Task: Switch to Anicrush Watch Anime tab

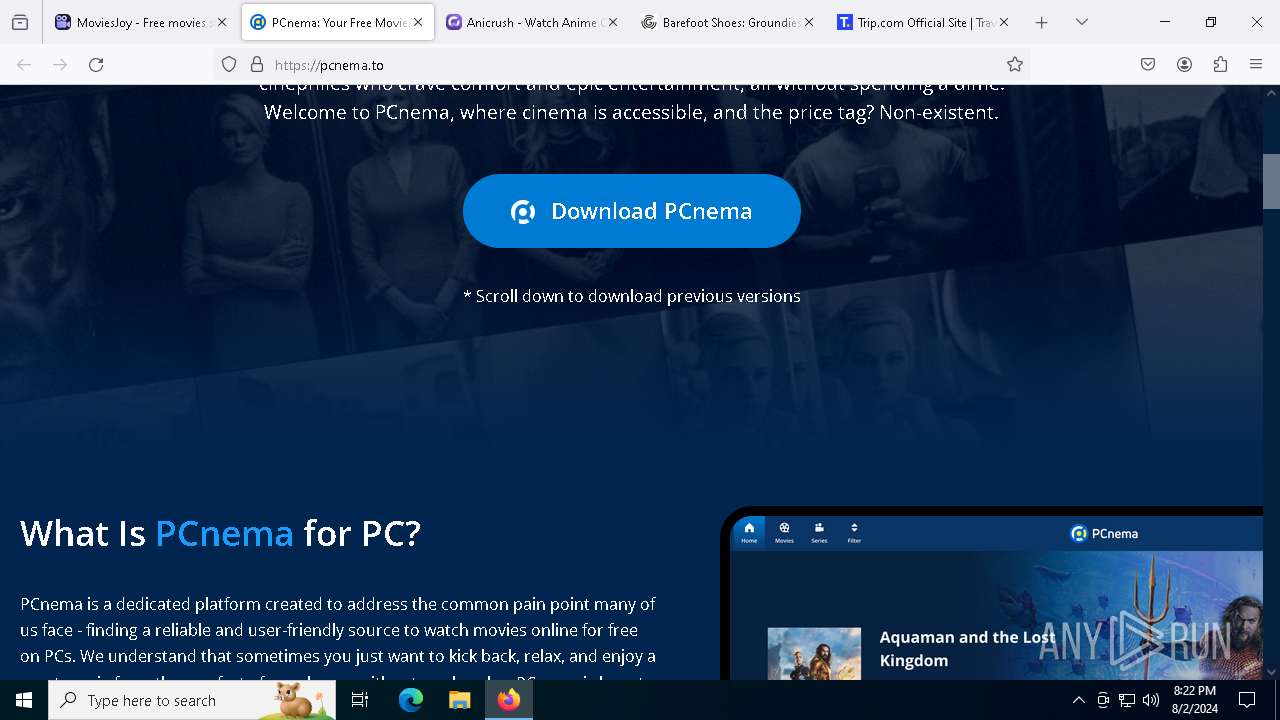Action: click(x=532, y=22)
